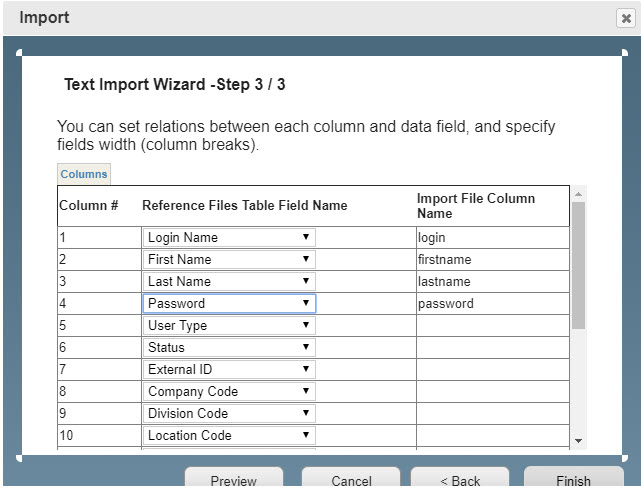Close the Import dialog with the X icon
This screenshot has width=641, height=492.
coord(625,18)
